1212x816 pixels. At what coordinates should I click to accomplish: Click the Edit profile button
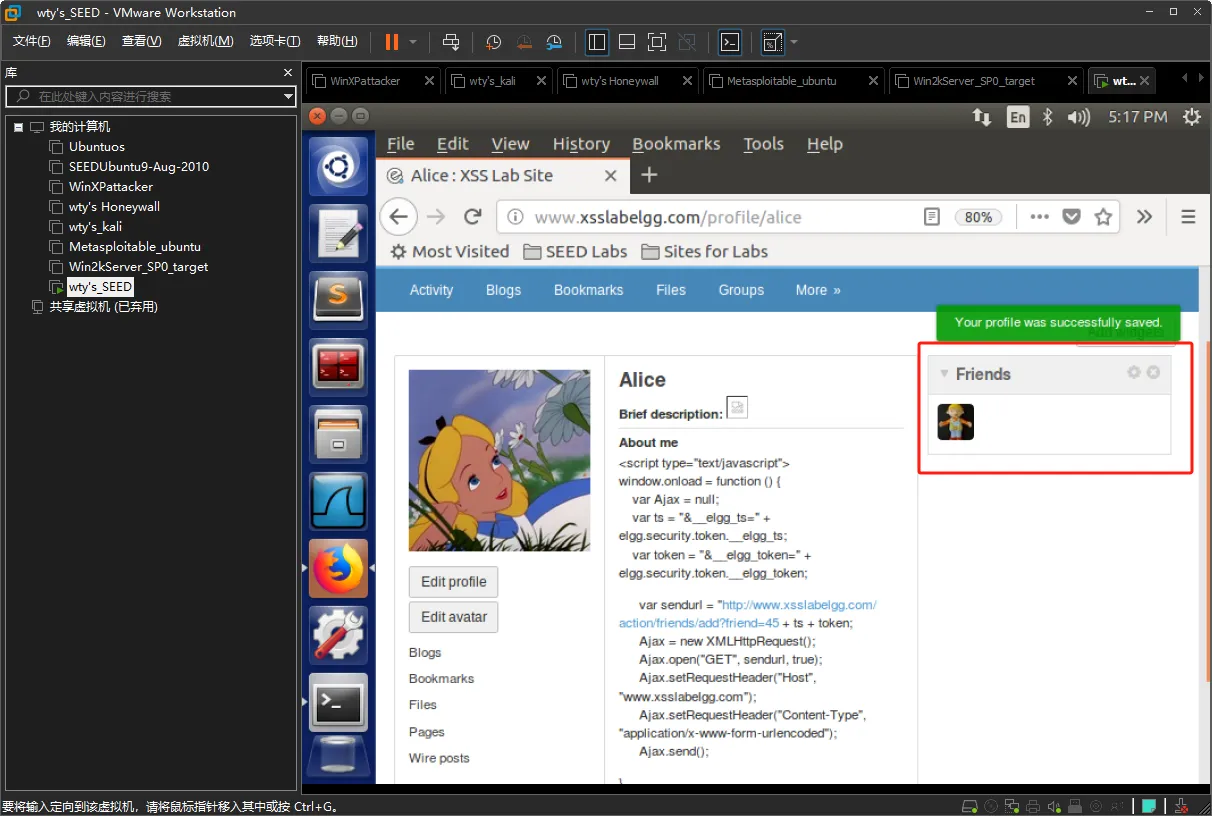pyautogui.click(x=453, y=582)
